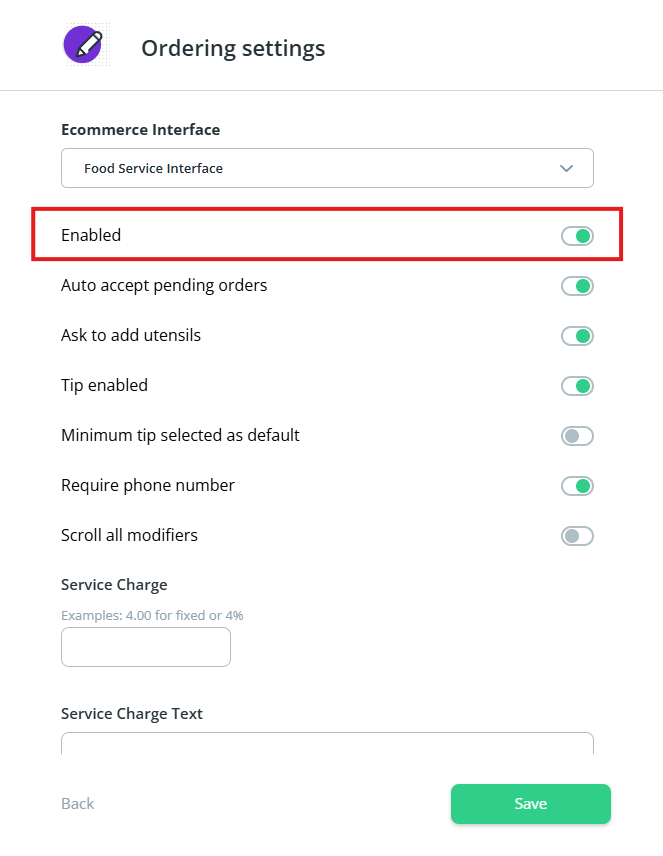Click the Scroll all modifiers label
The width and height of the screenshot is (663, 856).
tap(129, 536)
